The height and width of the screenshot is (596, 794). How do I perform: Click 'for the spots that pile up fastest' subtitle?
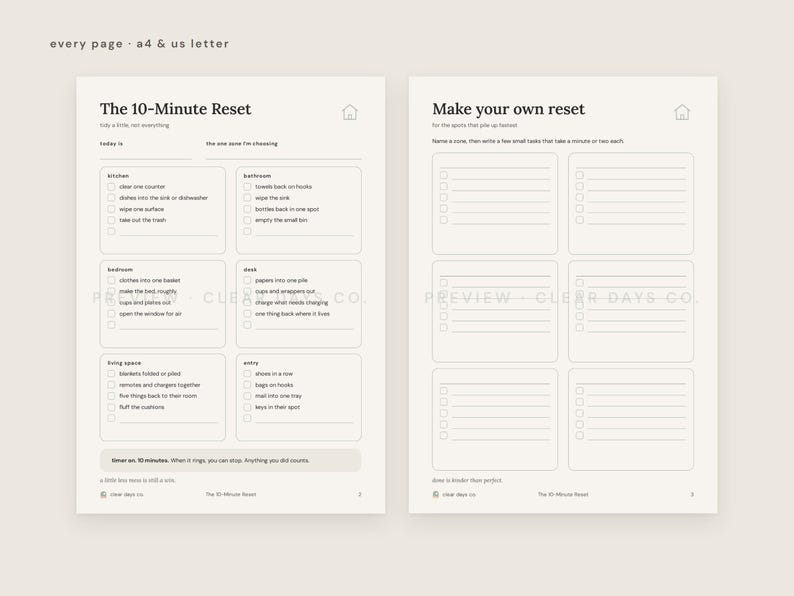(x=474, y=125)
